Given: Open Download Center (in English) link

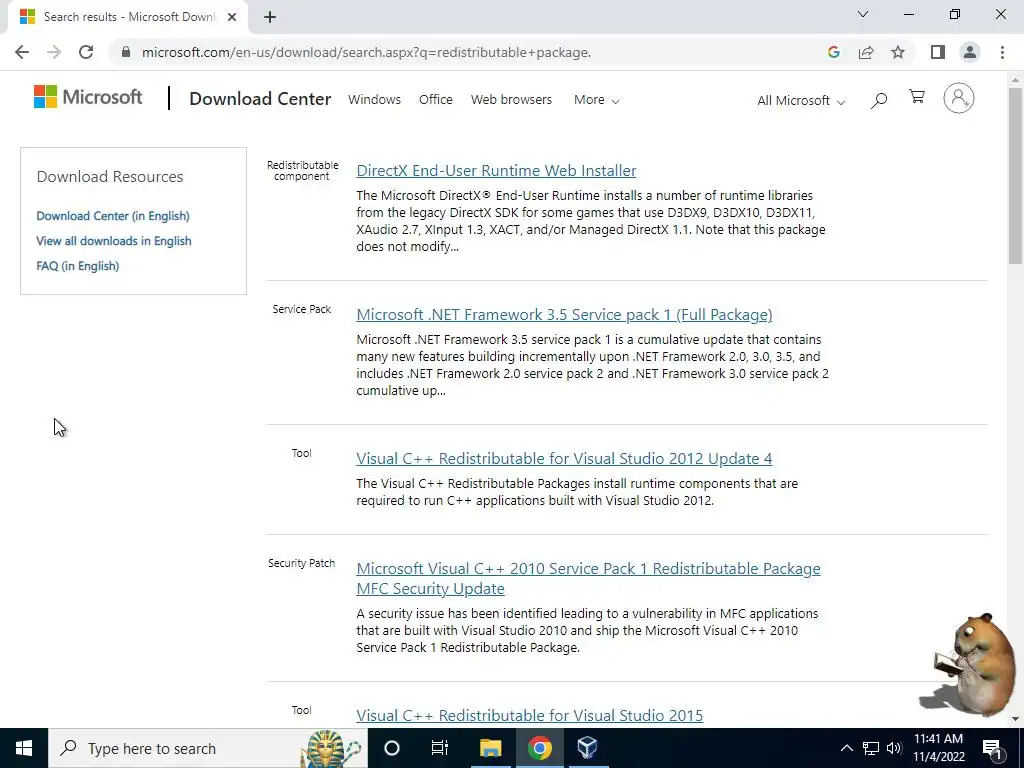Looking at the screenshot, I should tap(113, 216).
